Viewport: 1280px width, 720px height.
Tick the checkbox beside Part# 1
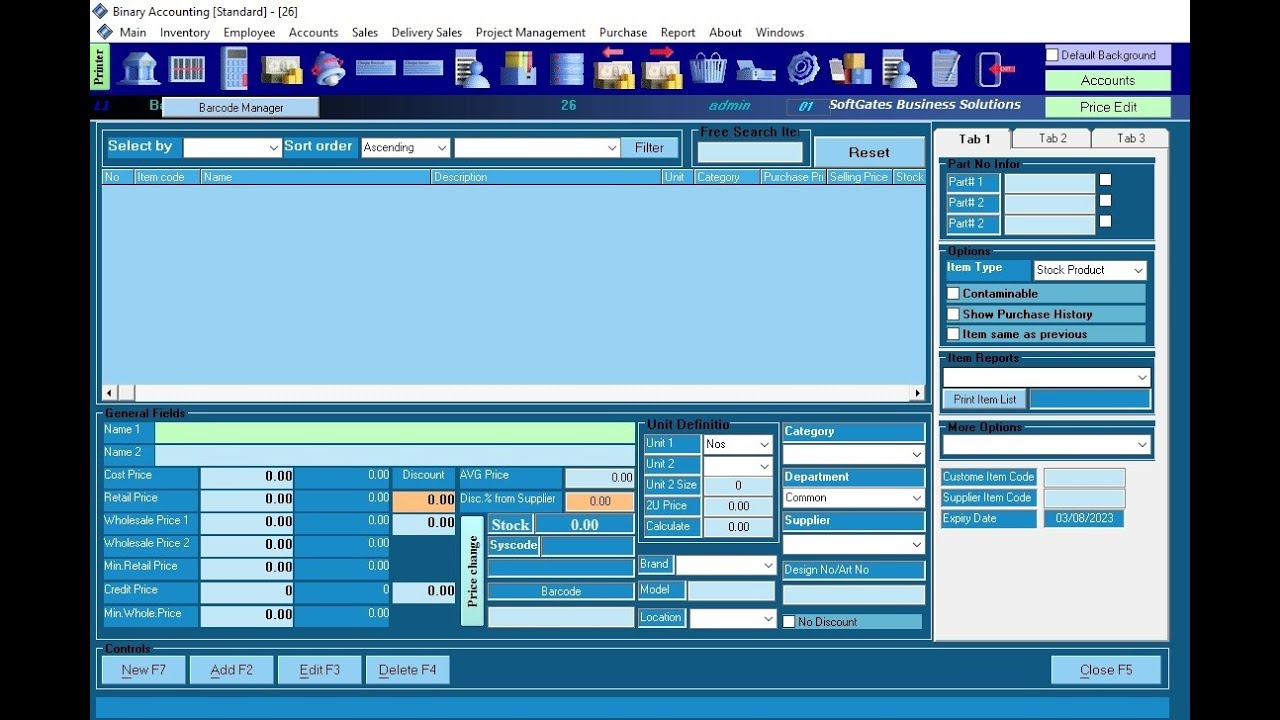[1105, 180]
